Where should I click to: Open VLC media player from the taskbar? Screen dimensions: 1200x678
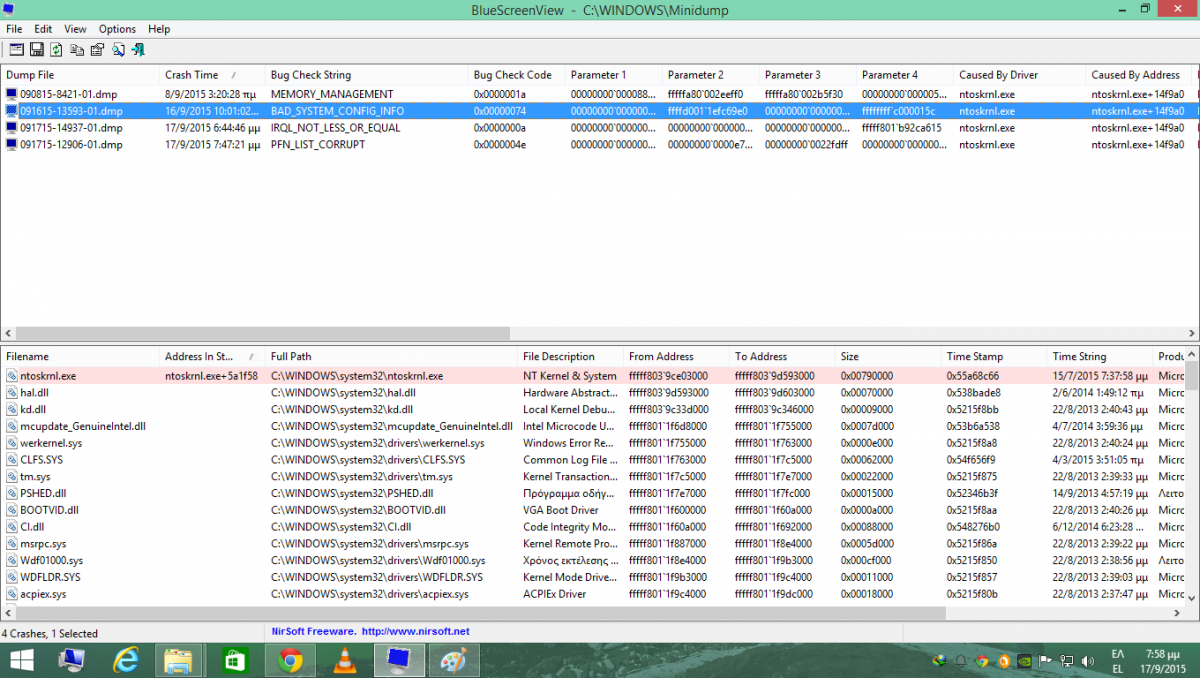tap(345, 660)
